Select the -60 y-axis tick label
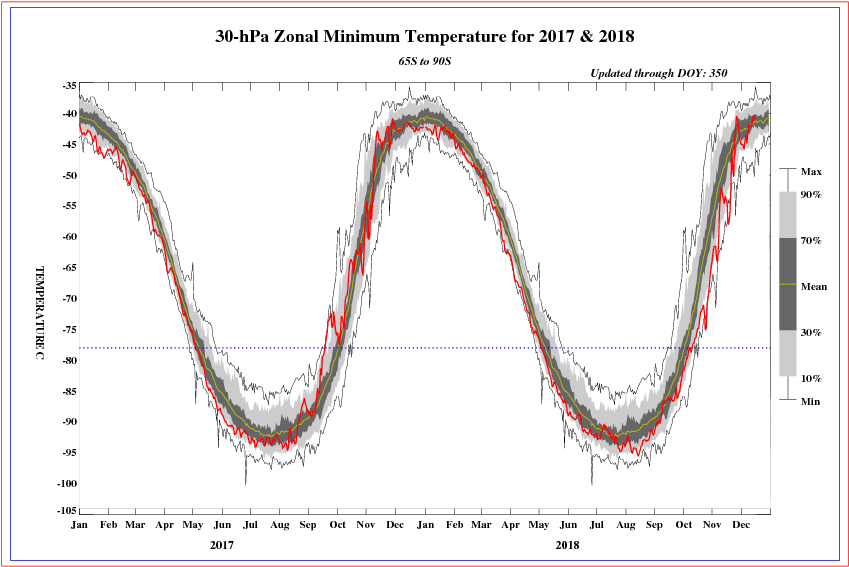This screenshot has height=567, width=849. tap(70, 236)
